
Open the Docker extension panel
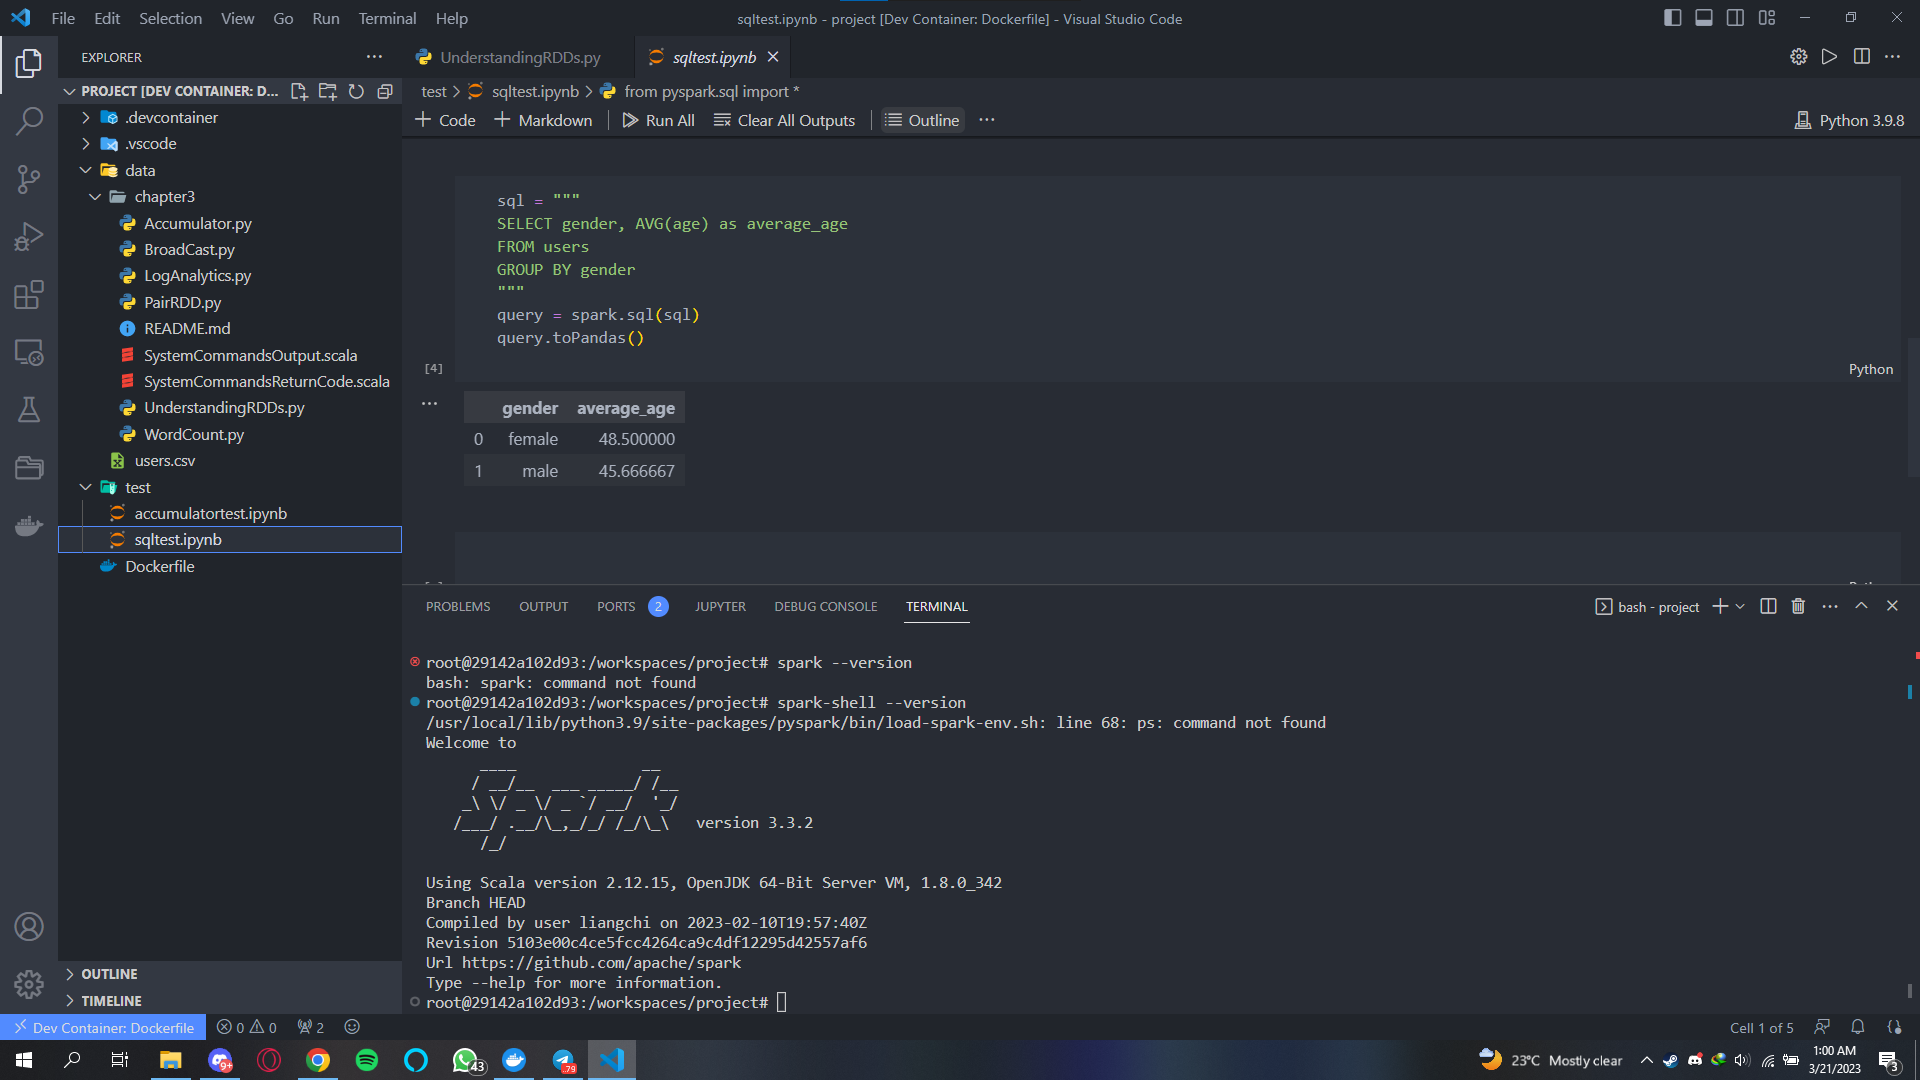point(30,525)
